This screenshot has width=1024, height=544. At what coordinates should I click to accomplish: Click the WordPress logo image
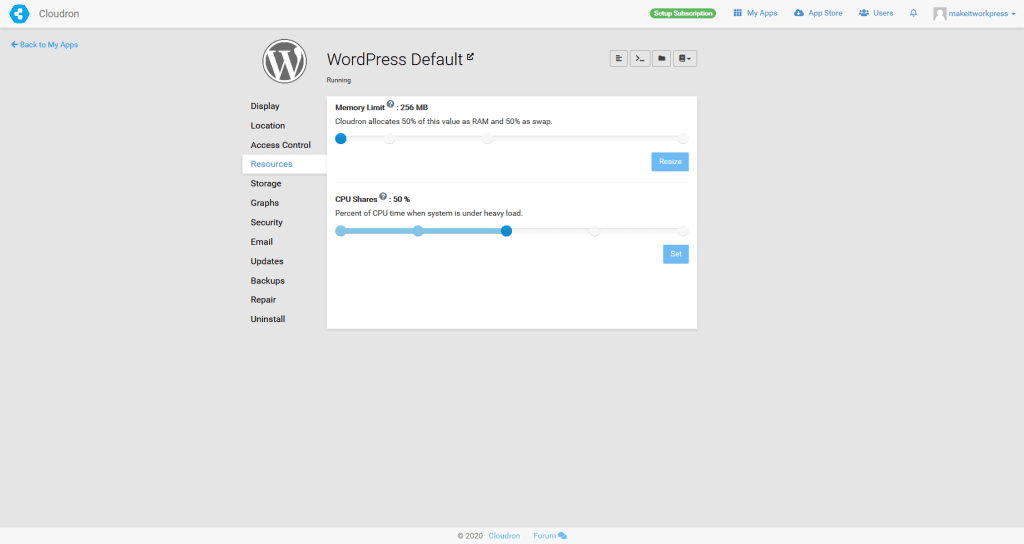click(284, 61)
